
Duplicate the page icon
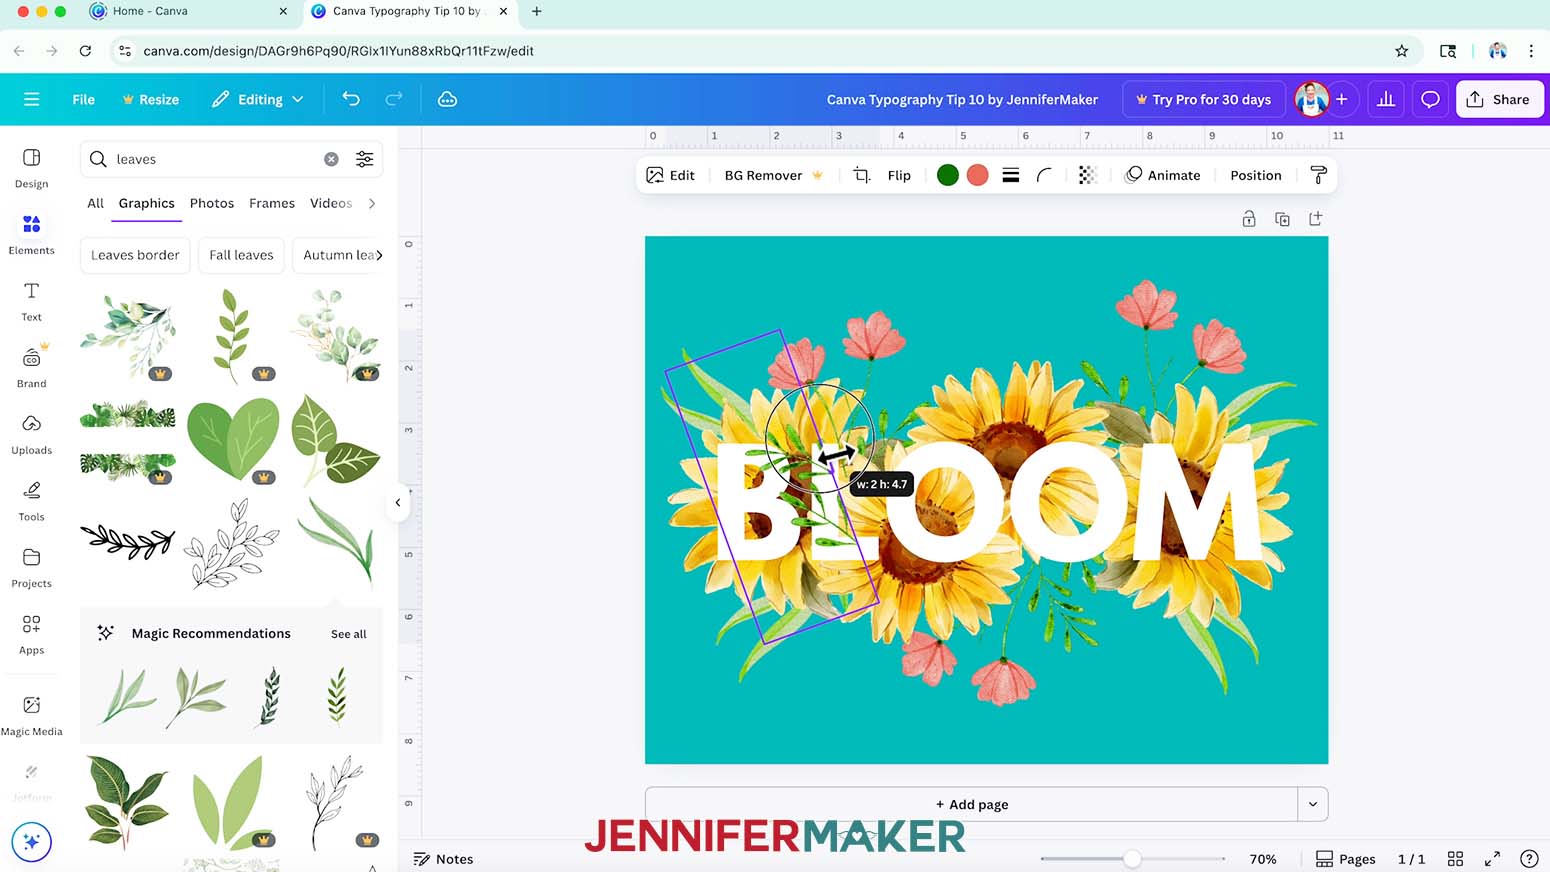tap(1282, 219)
